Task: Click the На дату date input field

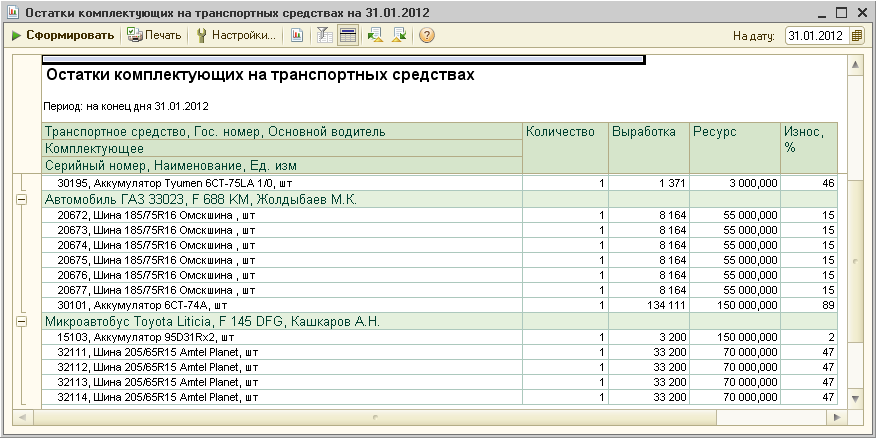Action: [x=816, y=35]
